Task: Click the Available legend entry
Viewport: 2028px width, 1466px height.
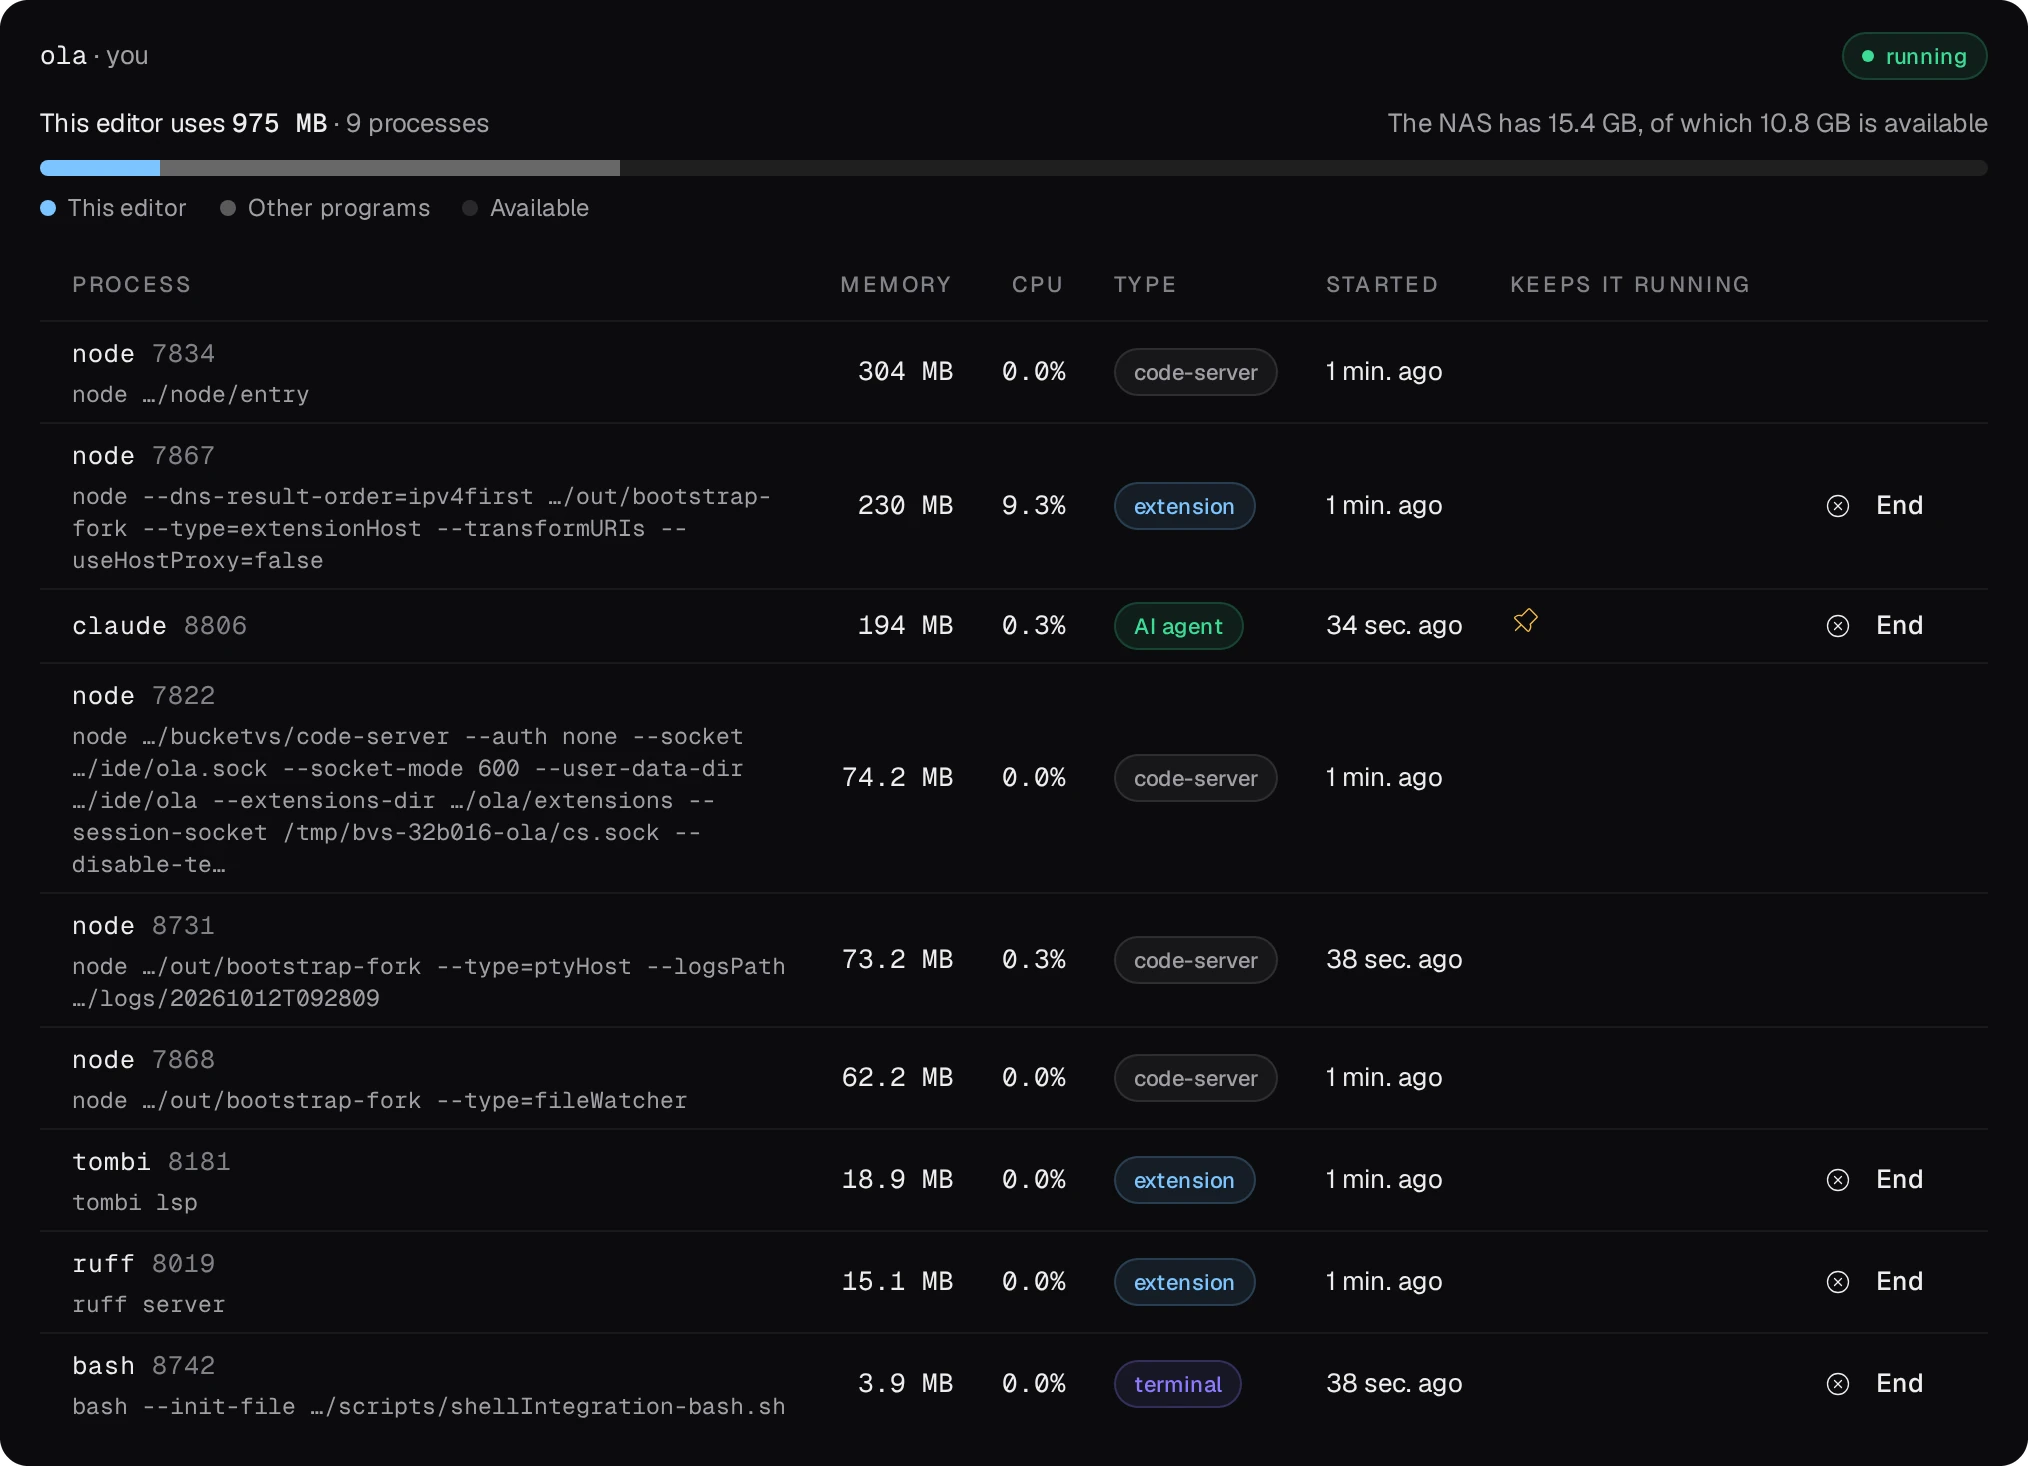Action: pos(526,208)
